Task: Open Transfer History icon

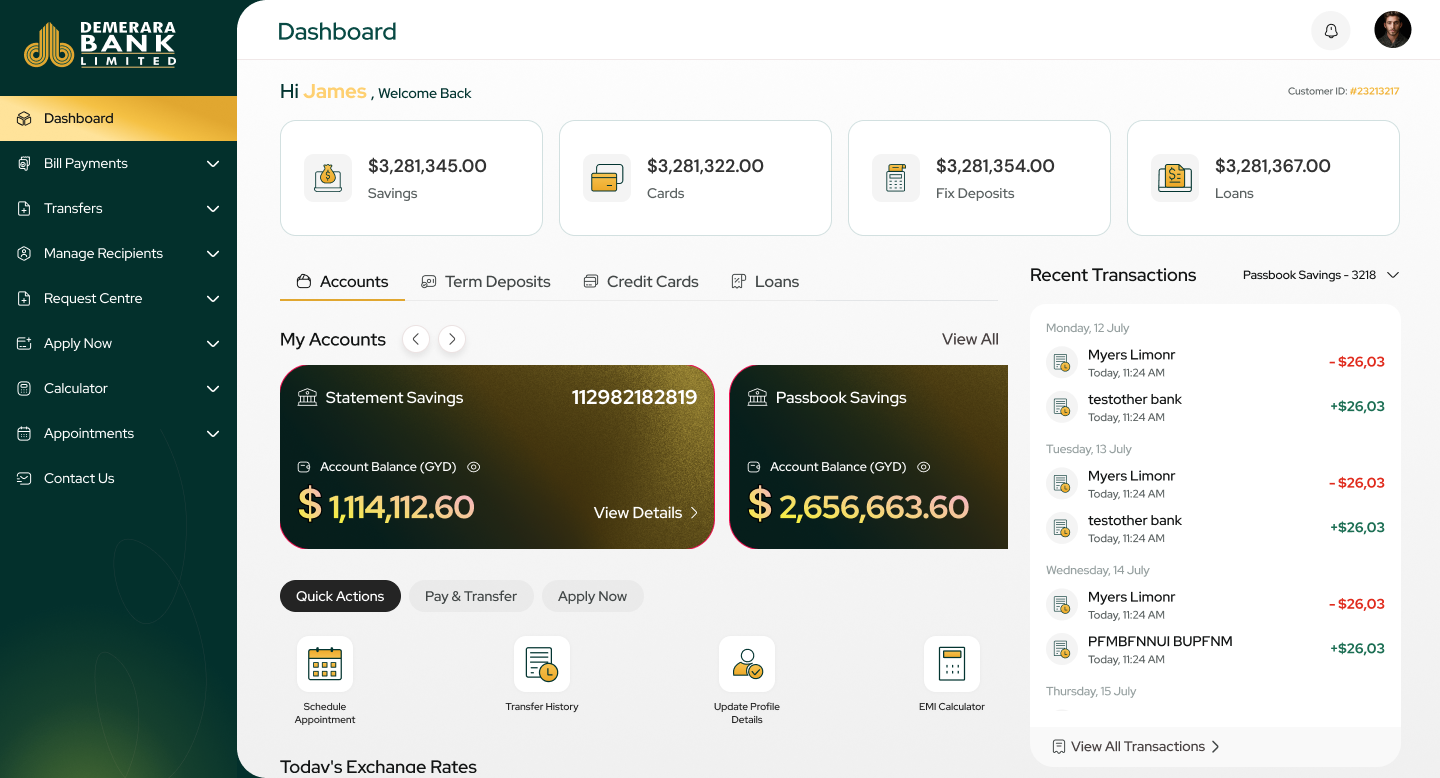Action: coord(542,664)
